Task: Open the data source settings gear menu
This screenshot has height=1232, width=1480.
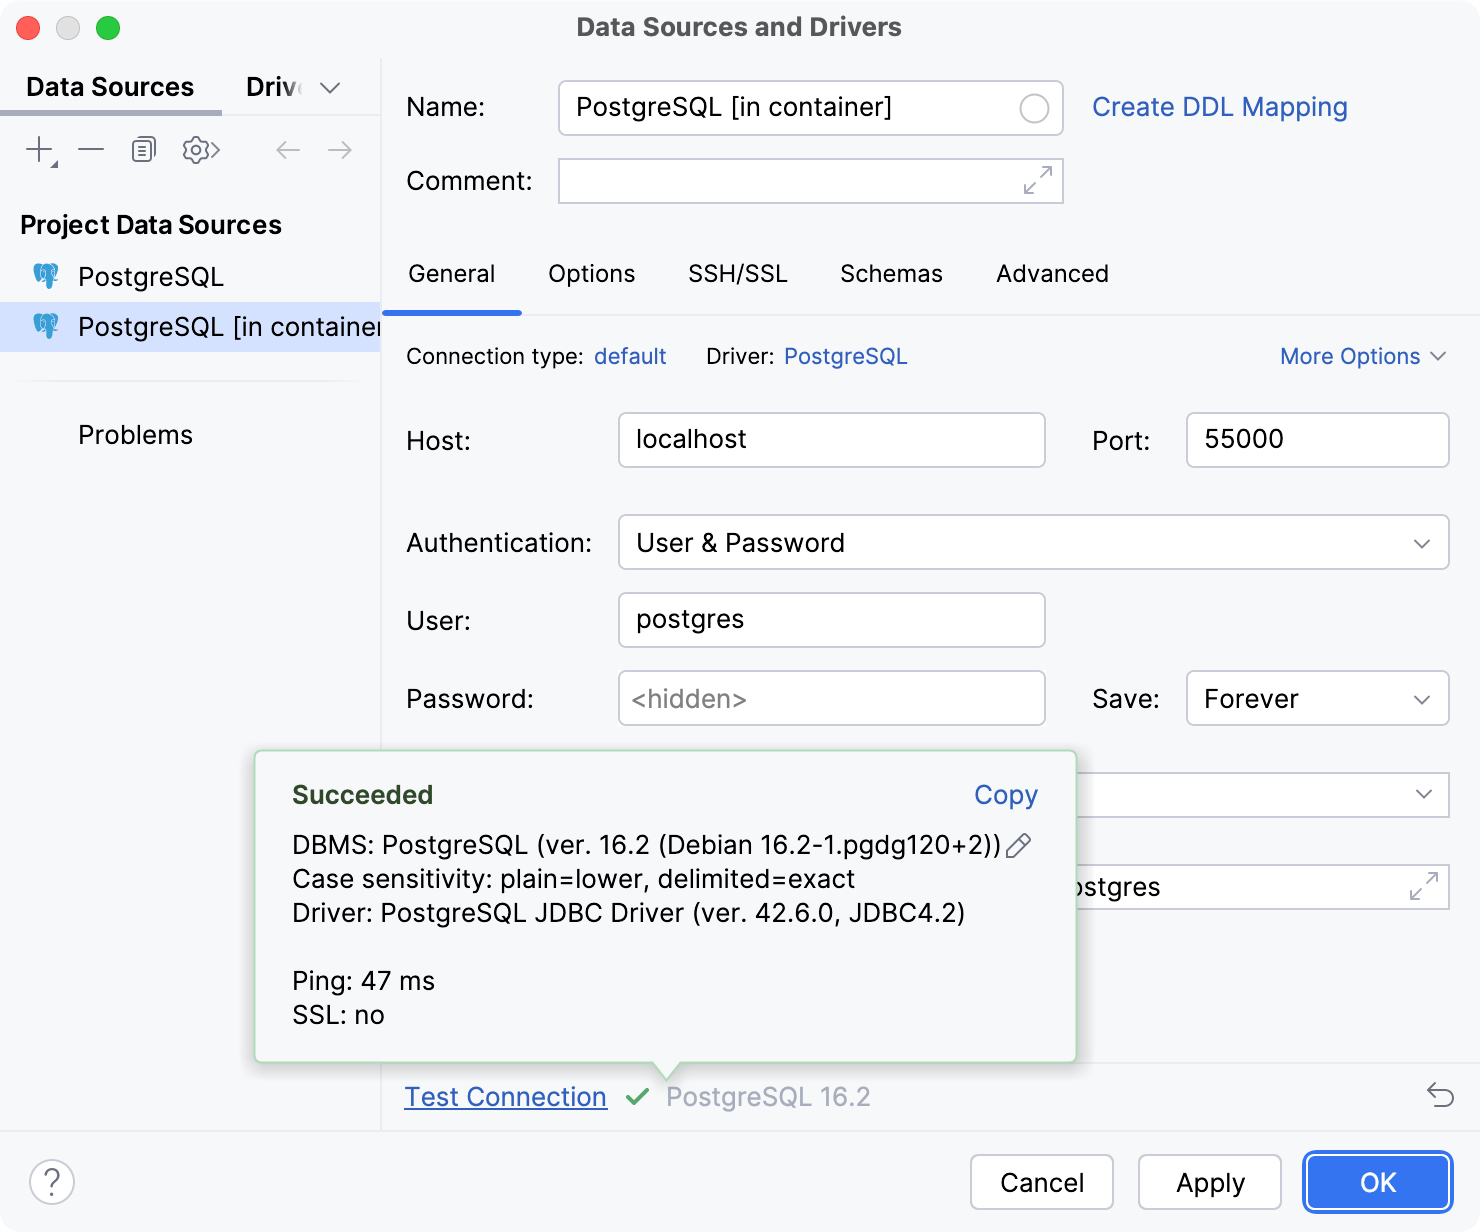Action: click(199, 149)
